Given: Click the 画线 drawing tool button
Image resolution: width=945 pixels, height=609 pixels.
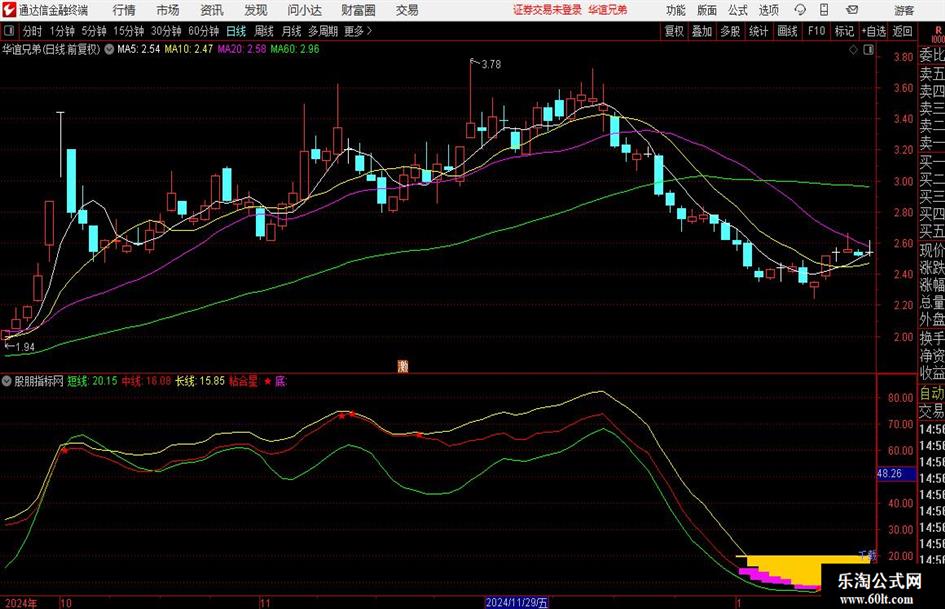Looking at the screenshot, I should tap(788, 31).
